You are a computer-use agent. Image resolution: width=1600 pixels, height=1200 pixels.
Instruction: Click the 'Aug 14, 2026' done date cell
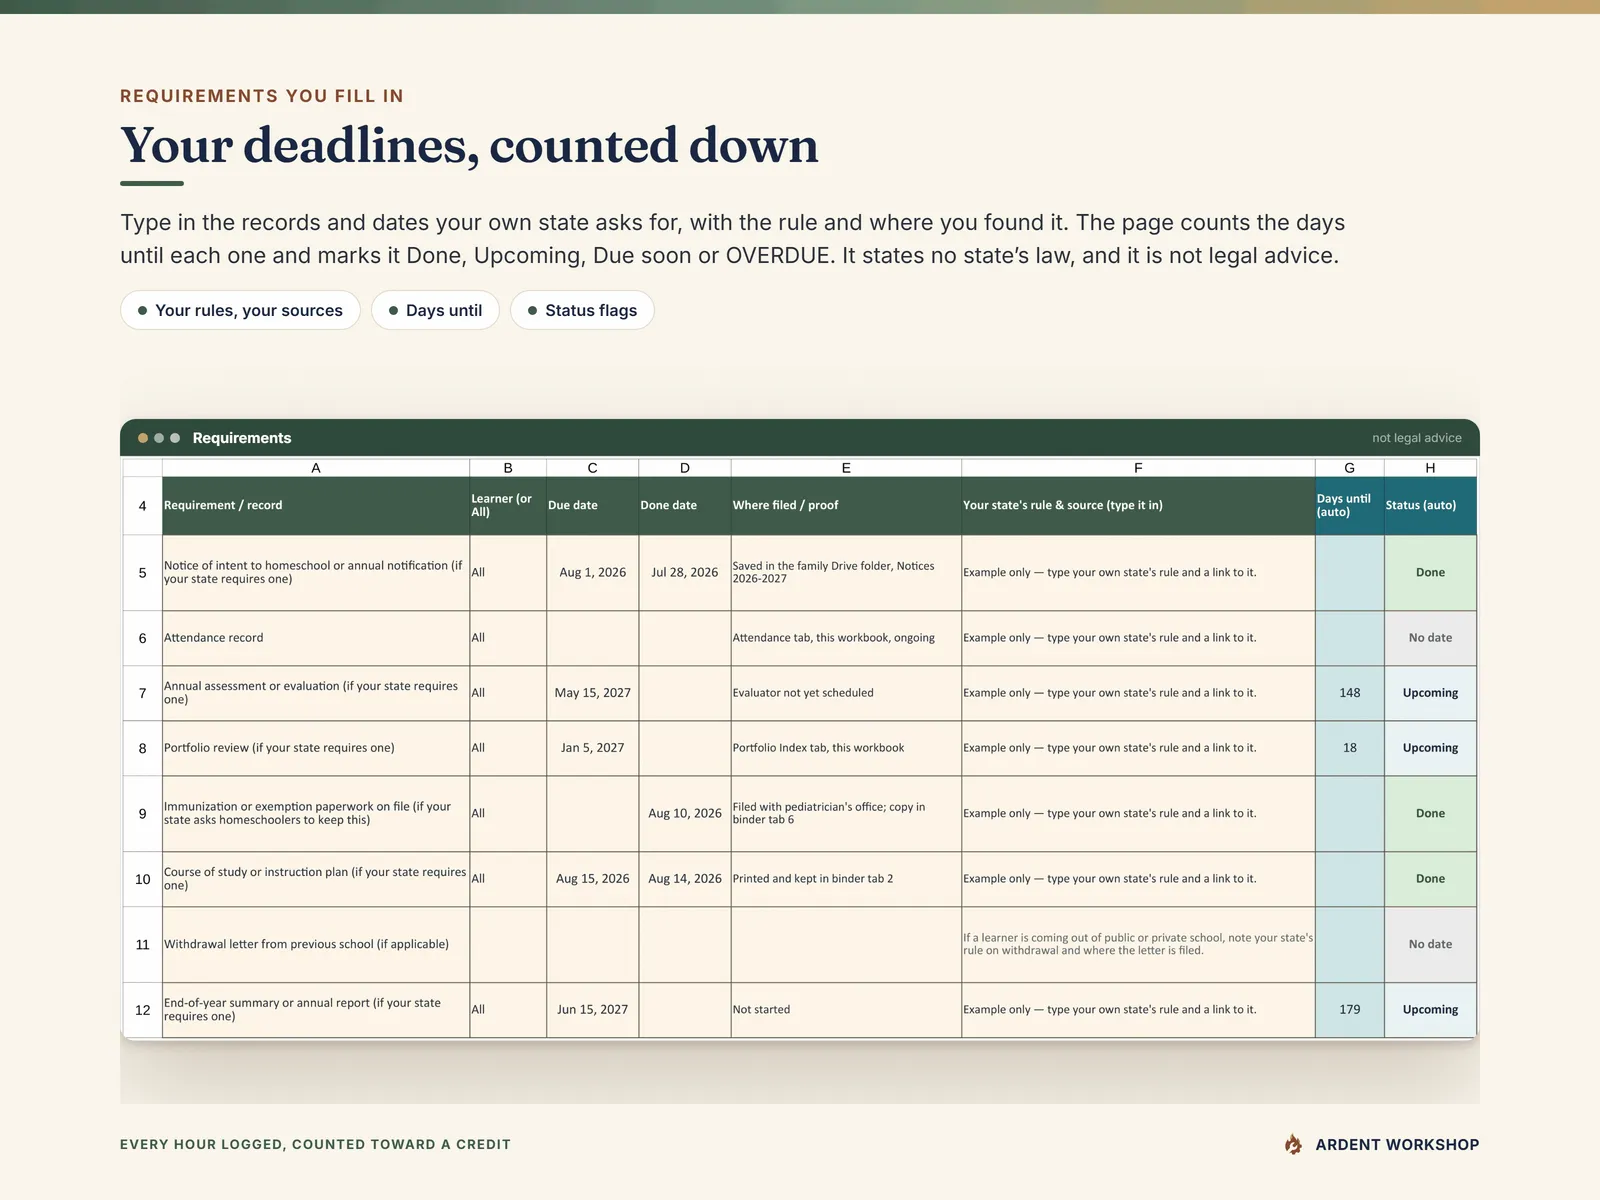[x=685, y=879]
